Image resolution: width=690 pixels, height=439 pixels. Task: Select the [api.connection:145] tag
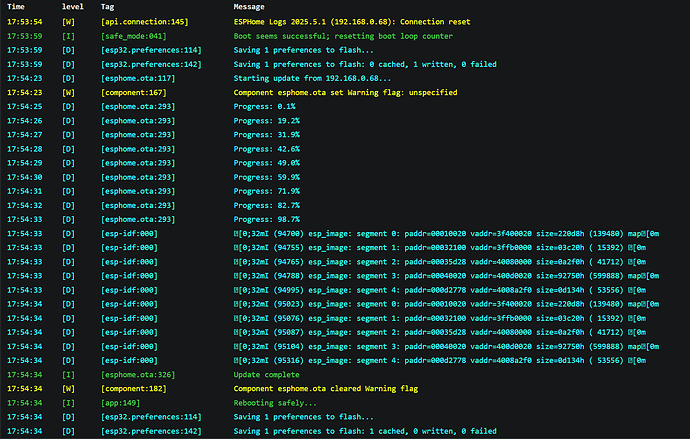point(145,22)
